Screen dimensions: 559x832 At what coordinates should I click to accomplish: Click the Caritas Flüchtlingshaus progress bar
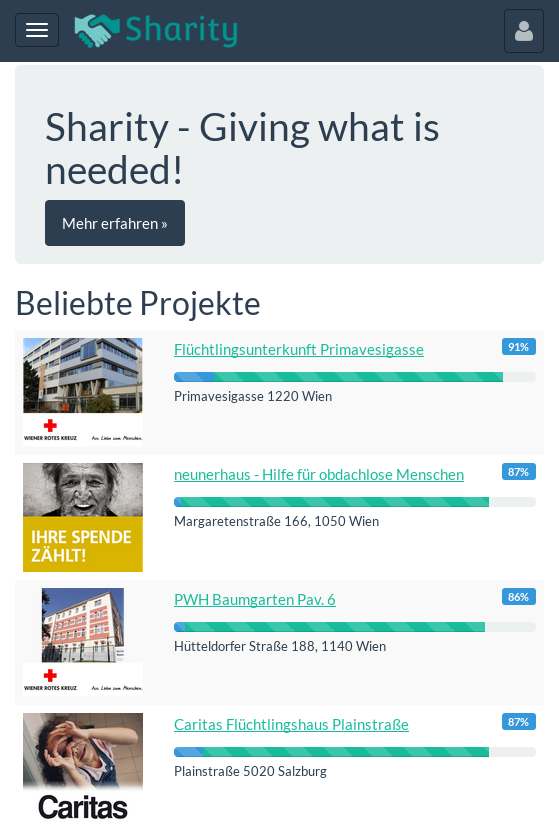pyautogui.click(x=355, y=752)
